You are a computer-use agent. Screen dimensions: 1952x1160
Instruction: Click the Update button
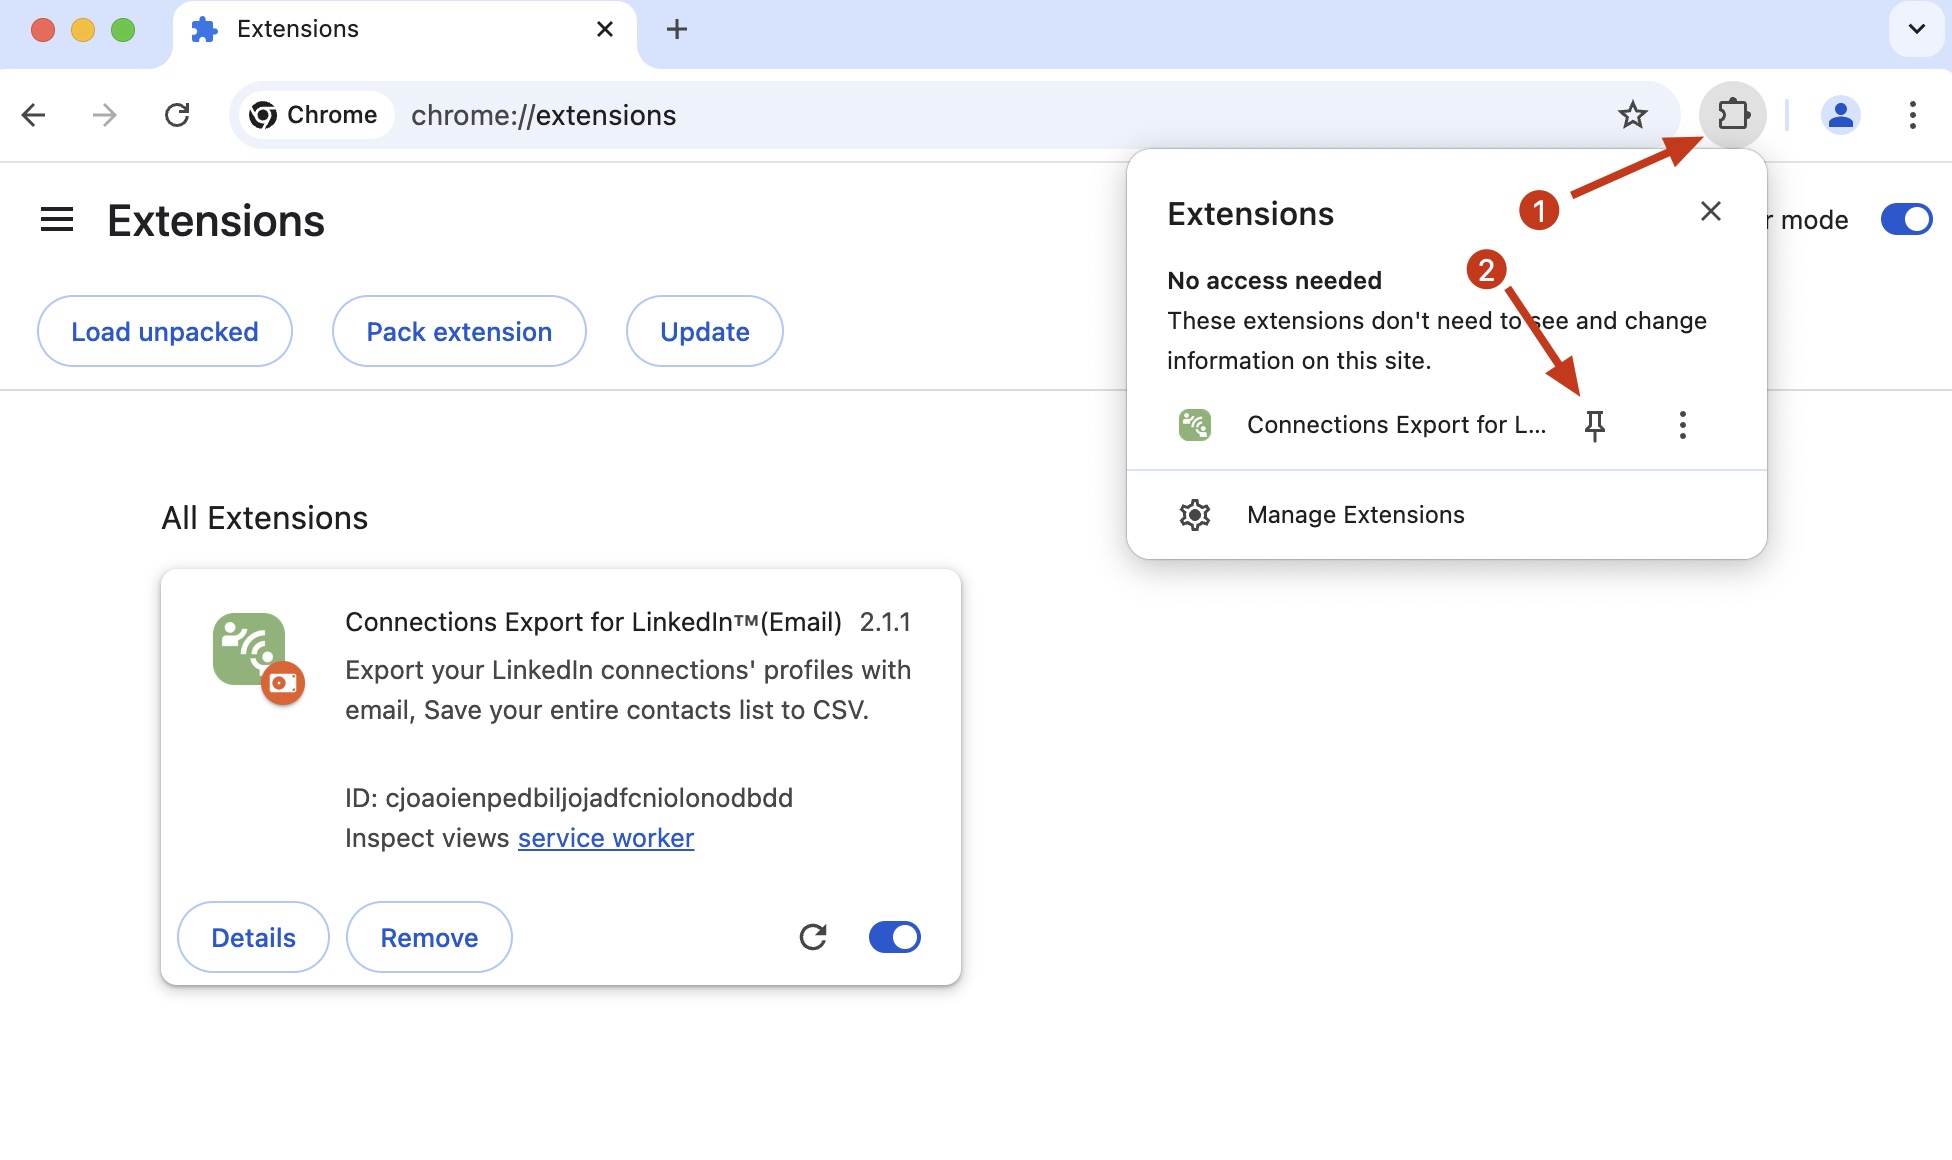pyautogui.click(x=705, y=331)
